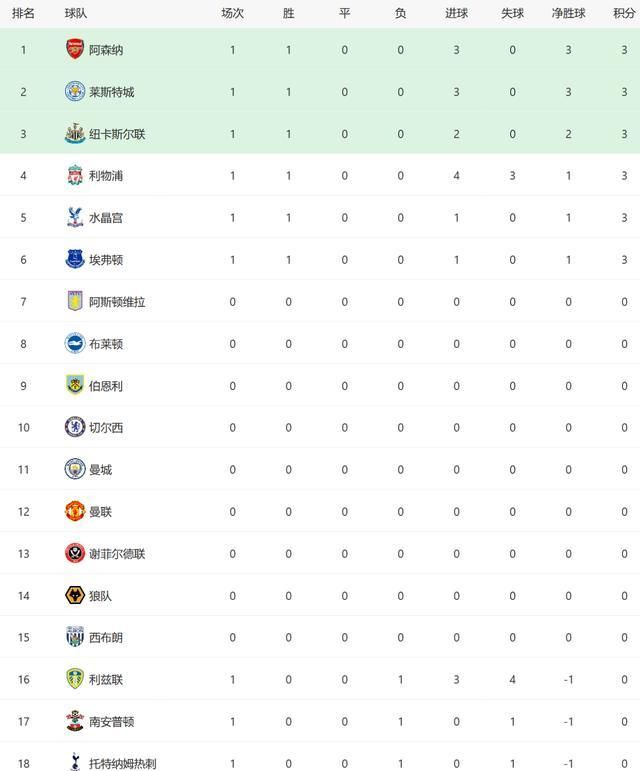Click the Liverpool club logo

coord(75,176)
